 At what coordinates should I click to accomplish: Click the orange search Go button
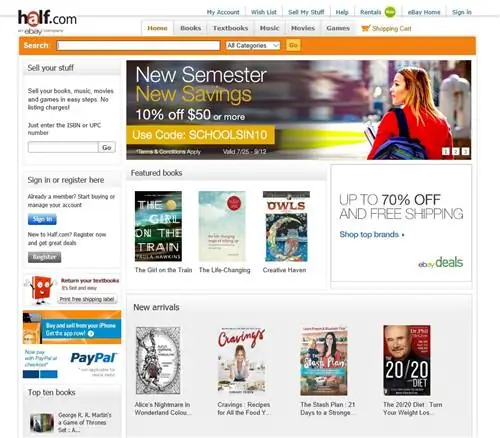(293, 45)
